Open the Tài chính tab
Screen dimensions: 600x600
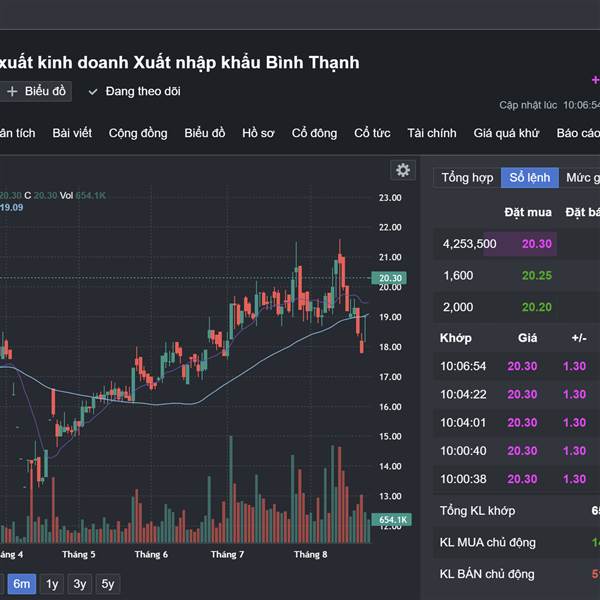pyautogui.click(x=432, y=133)
